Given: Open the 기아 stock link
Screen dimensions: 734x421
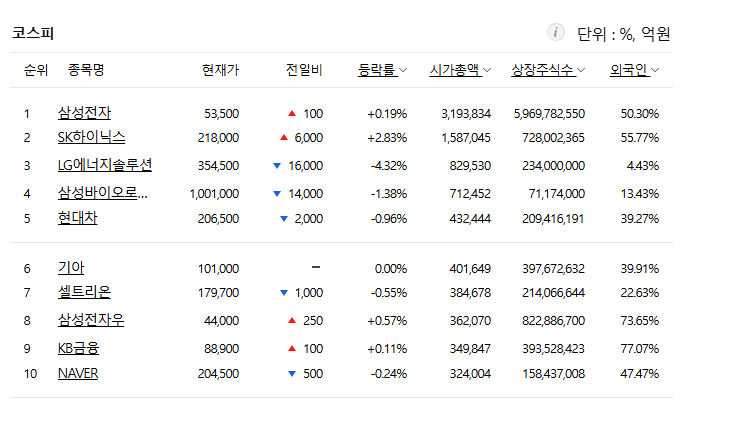Looking at the screenshot, I should click(71, 268).
